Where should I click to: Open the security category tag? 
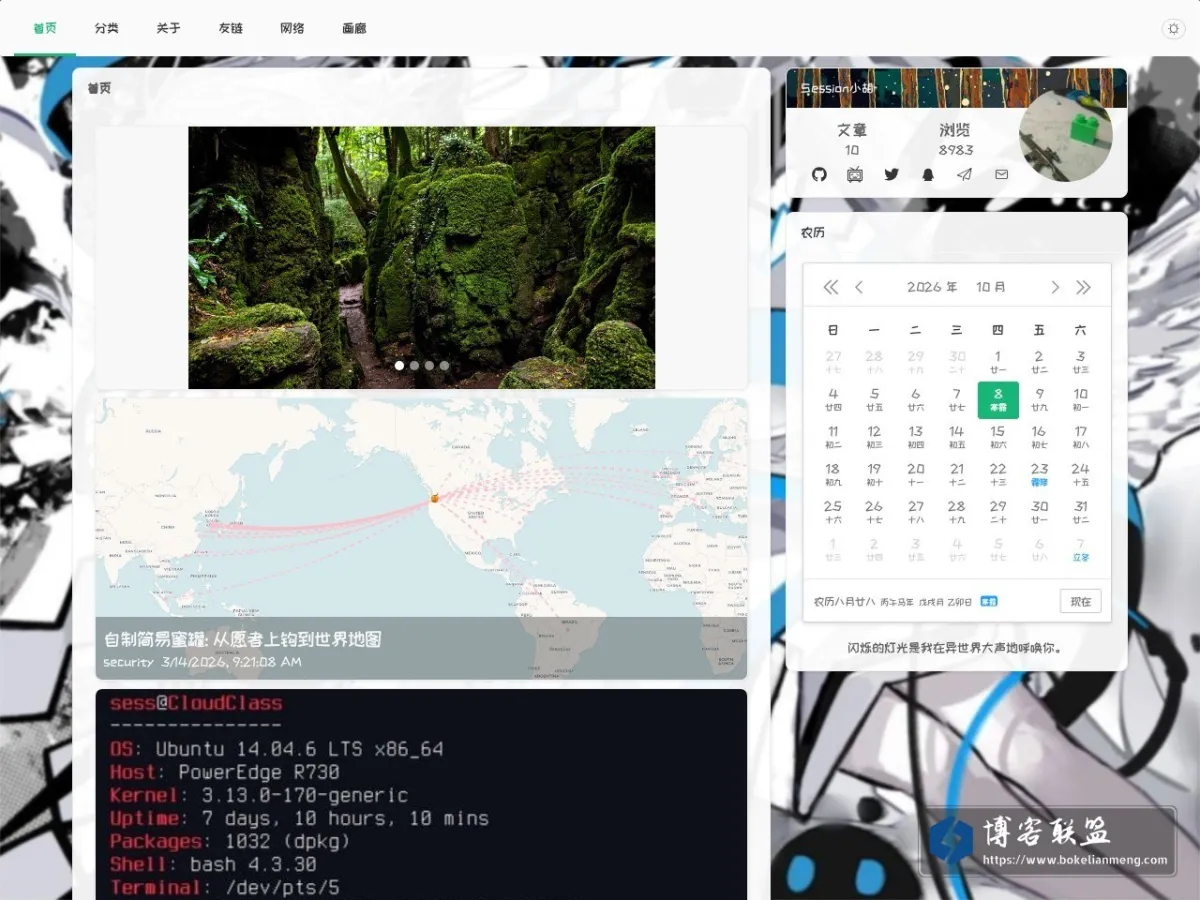pos(129,662)
